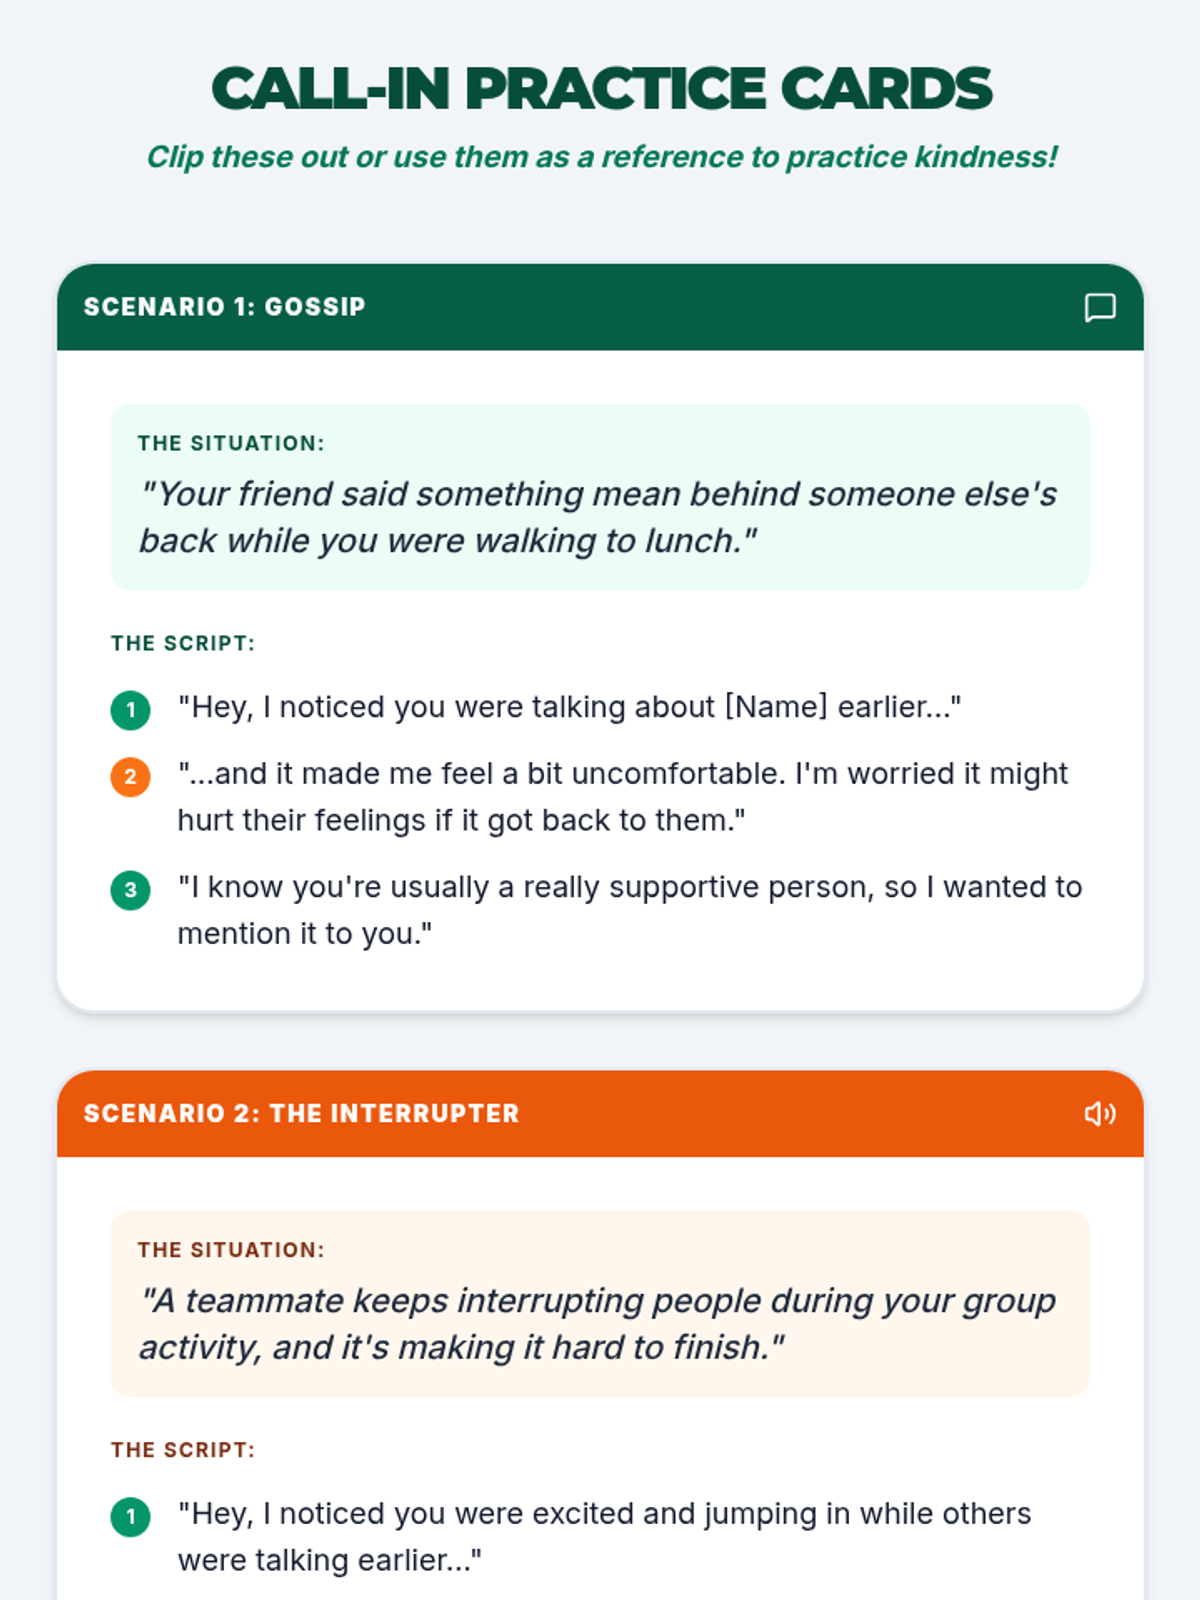Click "The Situation:" label in Interrupter card
Viewport: 1200px width, 1600px height.
coord(231,1250)
